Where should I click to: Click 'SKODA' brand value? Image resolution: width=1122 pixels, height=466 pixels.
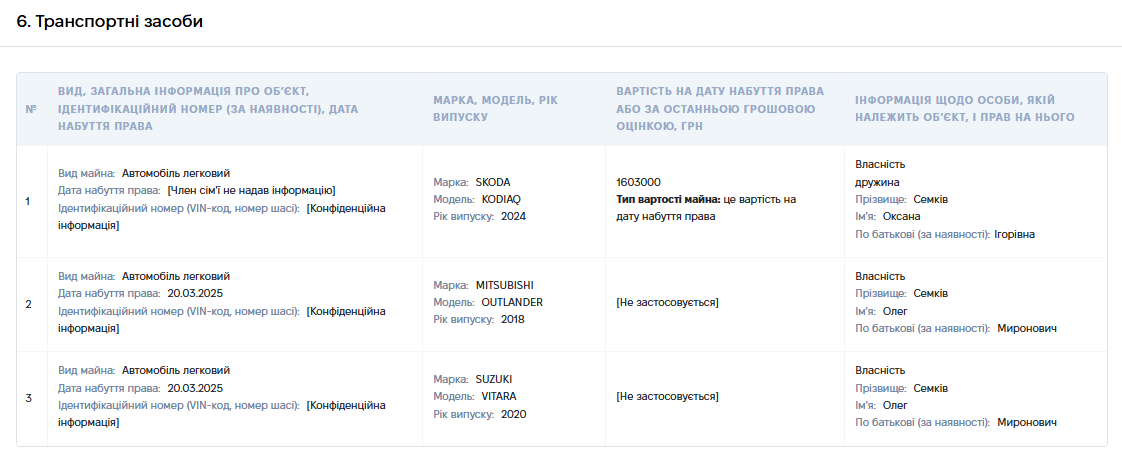(493, 182)
